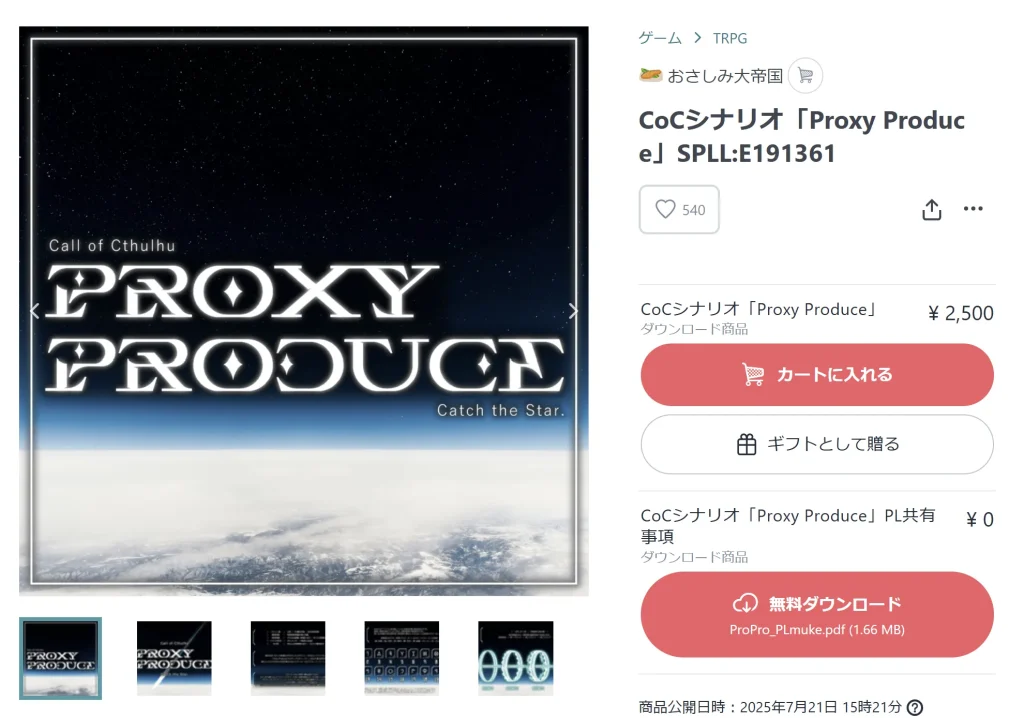Click the help question mark by publish date
This screenshot has height=718, width=1024.
pyautogui.click(x=915, y=708)
